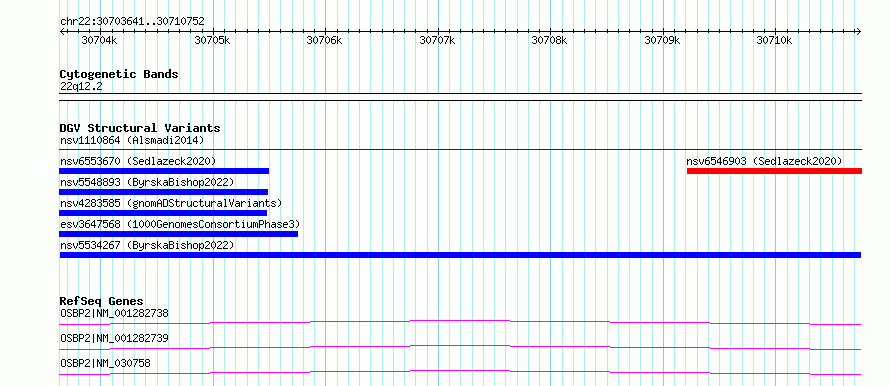Viewport: 890px width, 386px height.
Task: Click the nsv6553670 (Sedlazeck2020) blue variant bar
Action: click(x=164, y=171)
